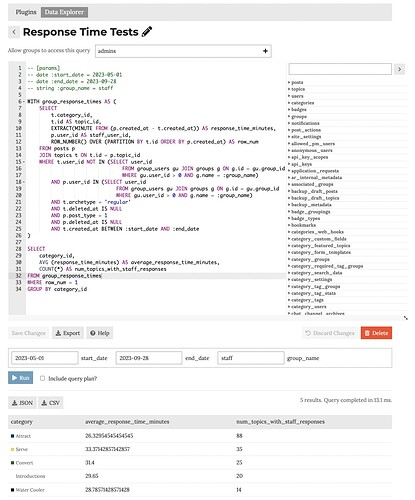This screenshot has width=415, height=500.
Task: Switch to the Plugins tab
Action: pyautogui.click(x=26, y=12)
